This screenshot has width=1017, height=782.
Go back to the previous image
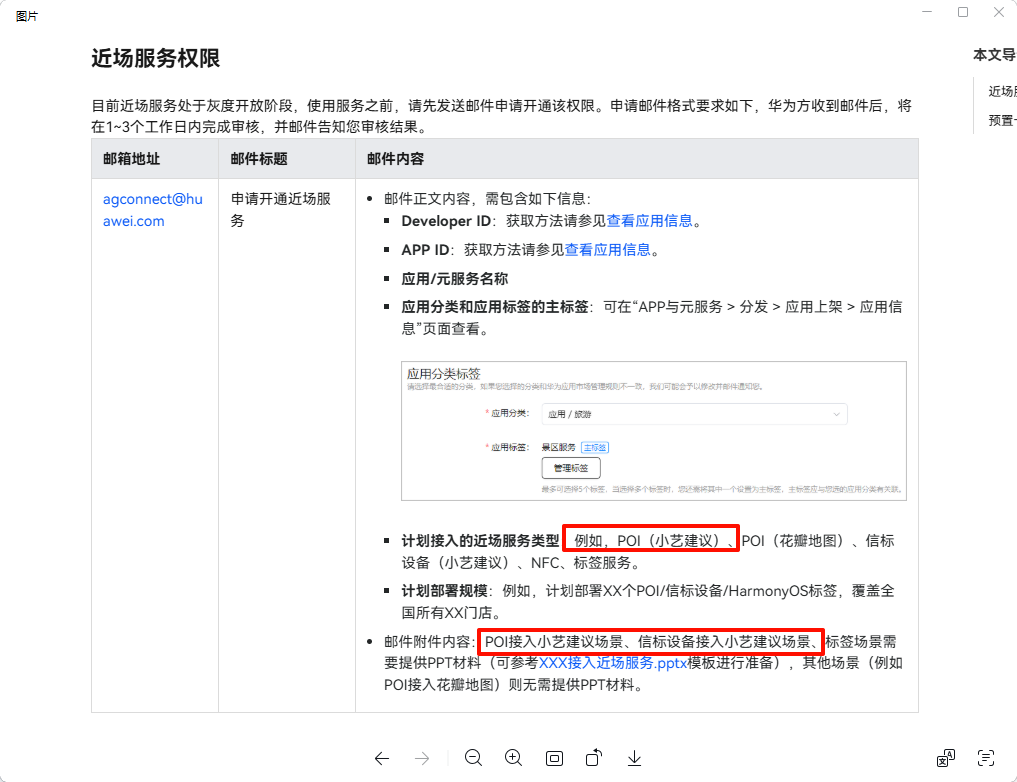(381, 758)
